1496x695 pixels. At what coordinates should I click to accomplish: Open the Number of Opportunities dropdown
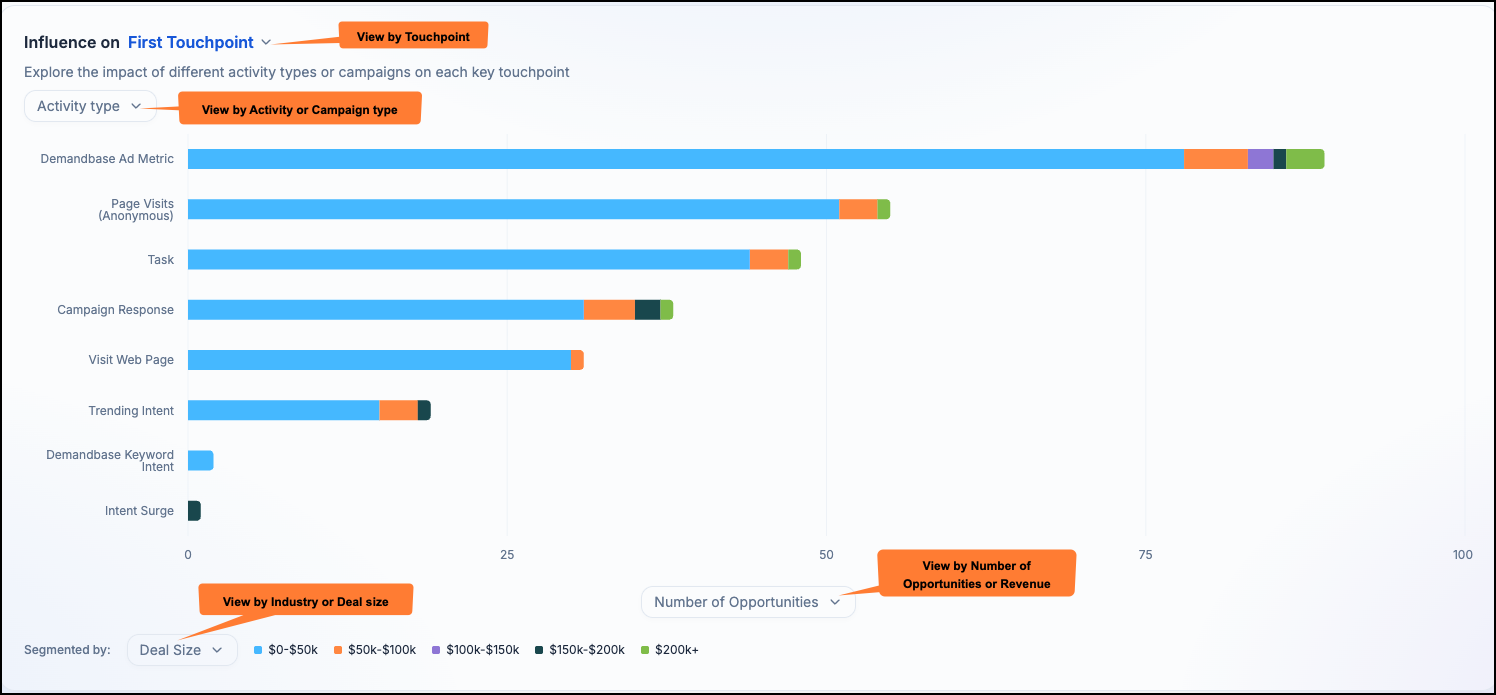748,602
